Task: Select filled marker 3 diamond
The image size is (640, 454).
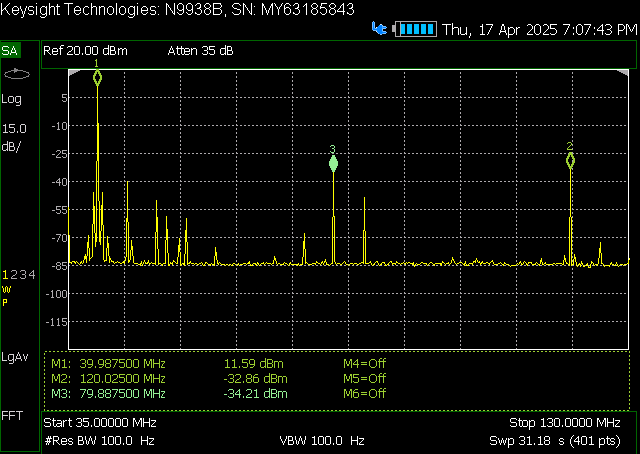Action: click(x=333, y=164)
